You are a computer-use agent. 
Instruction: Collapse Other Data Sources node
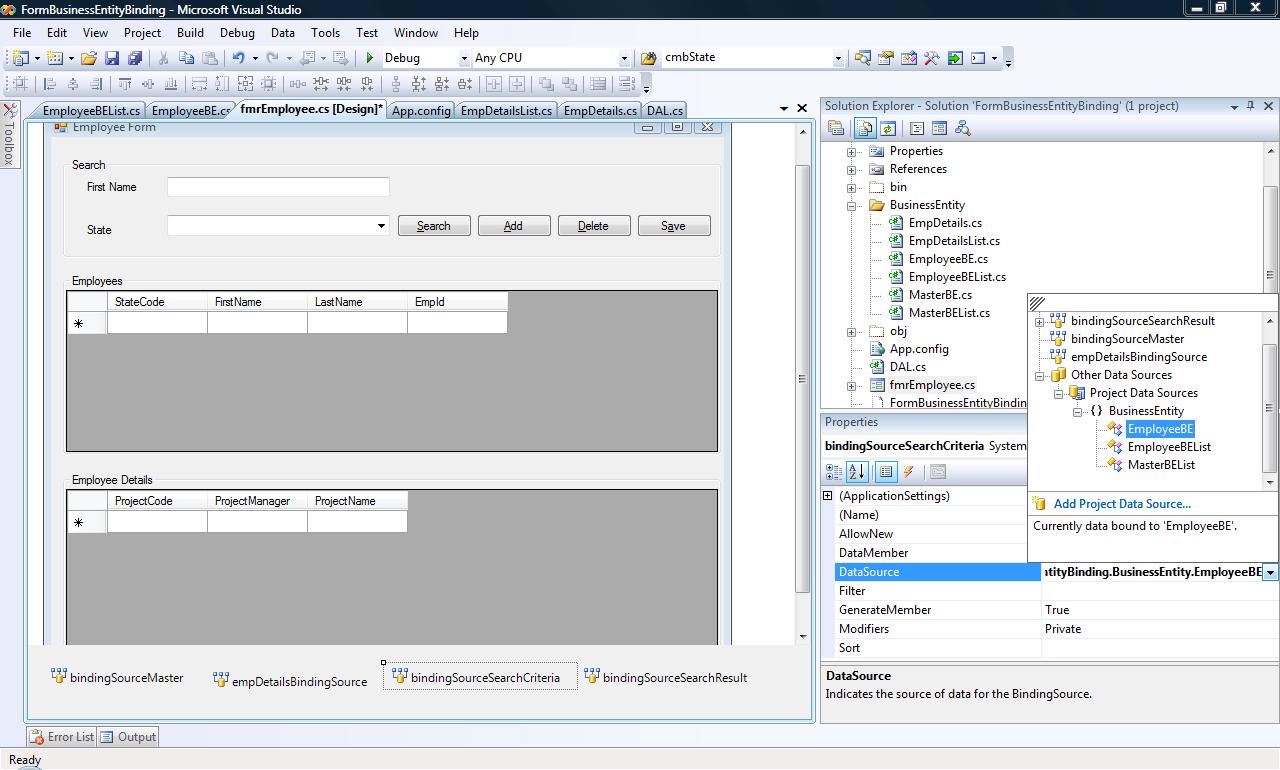pos(1040,376)
